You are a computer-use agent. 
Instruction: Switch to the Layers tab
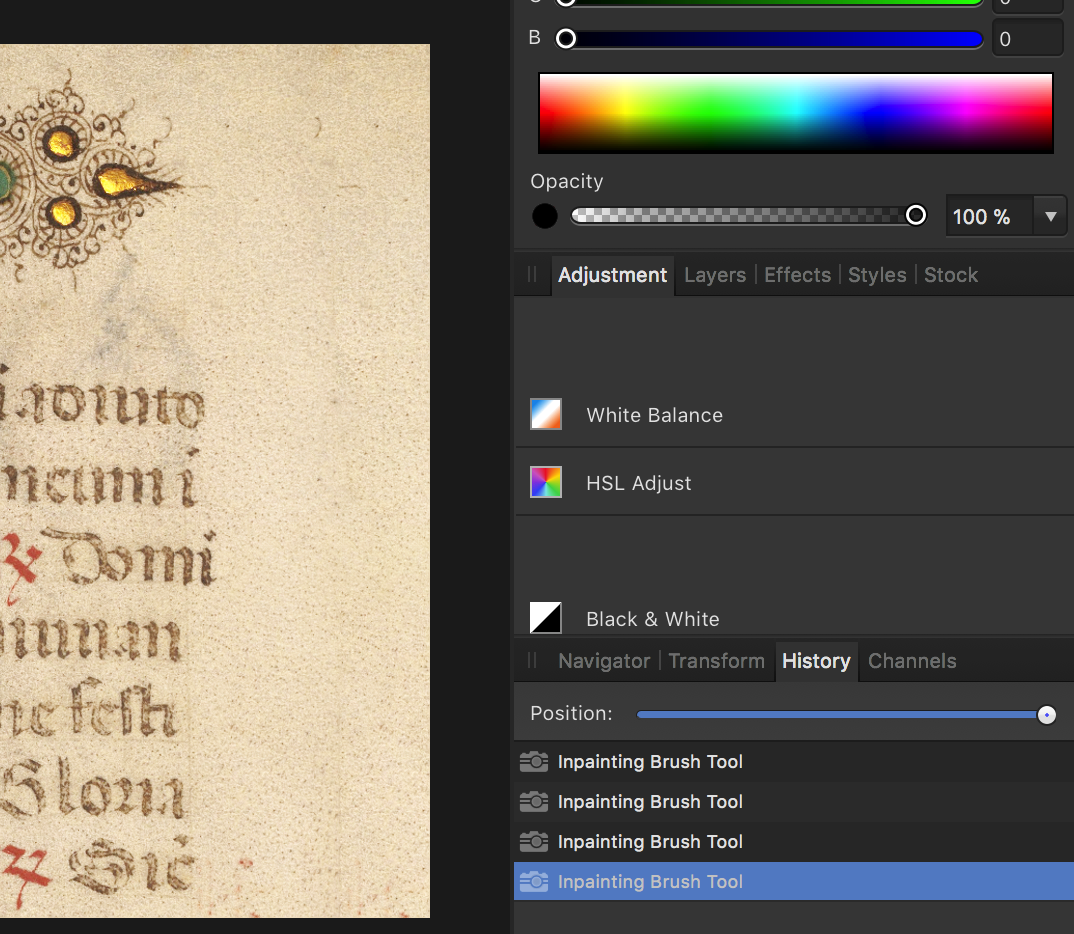(715, 275)
